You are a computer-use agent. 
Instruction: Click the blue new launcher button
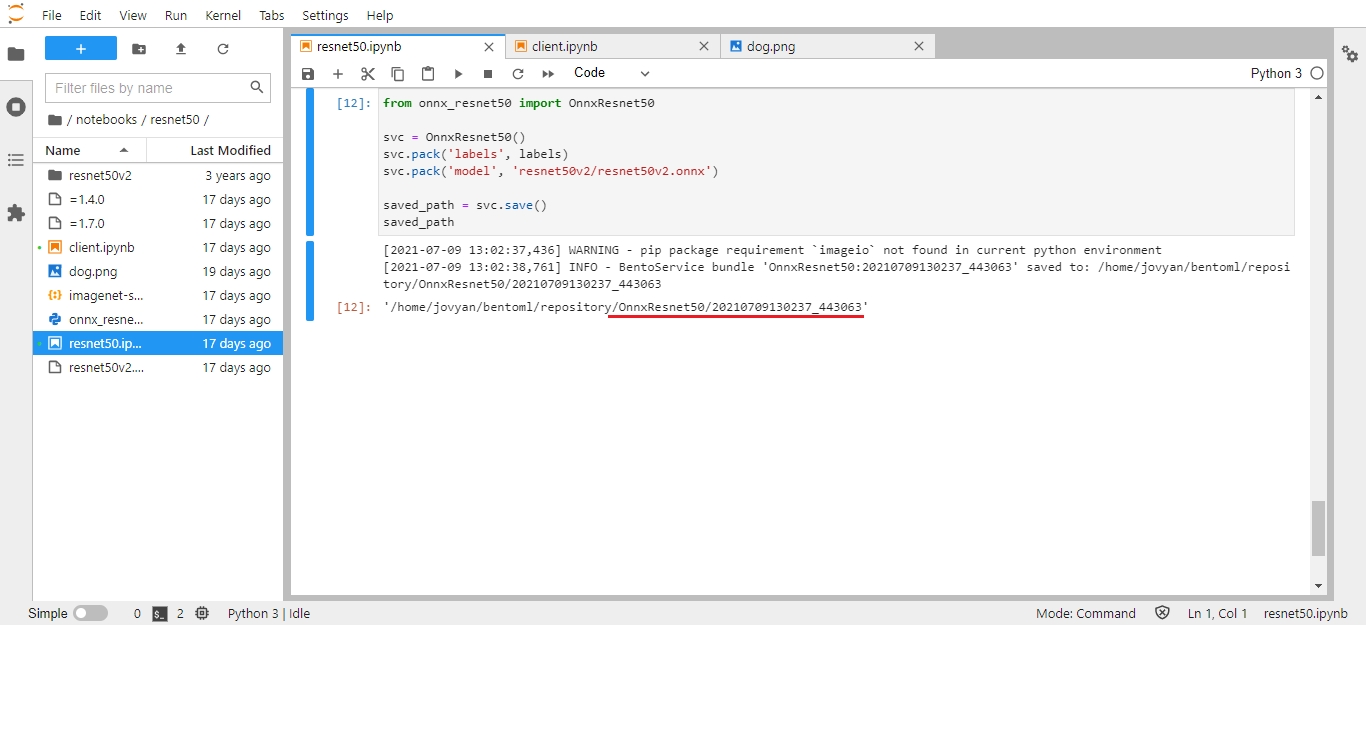tap(81, 49)
